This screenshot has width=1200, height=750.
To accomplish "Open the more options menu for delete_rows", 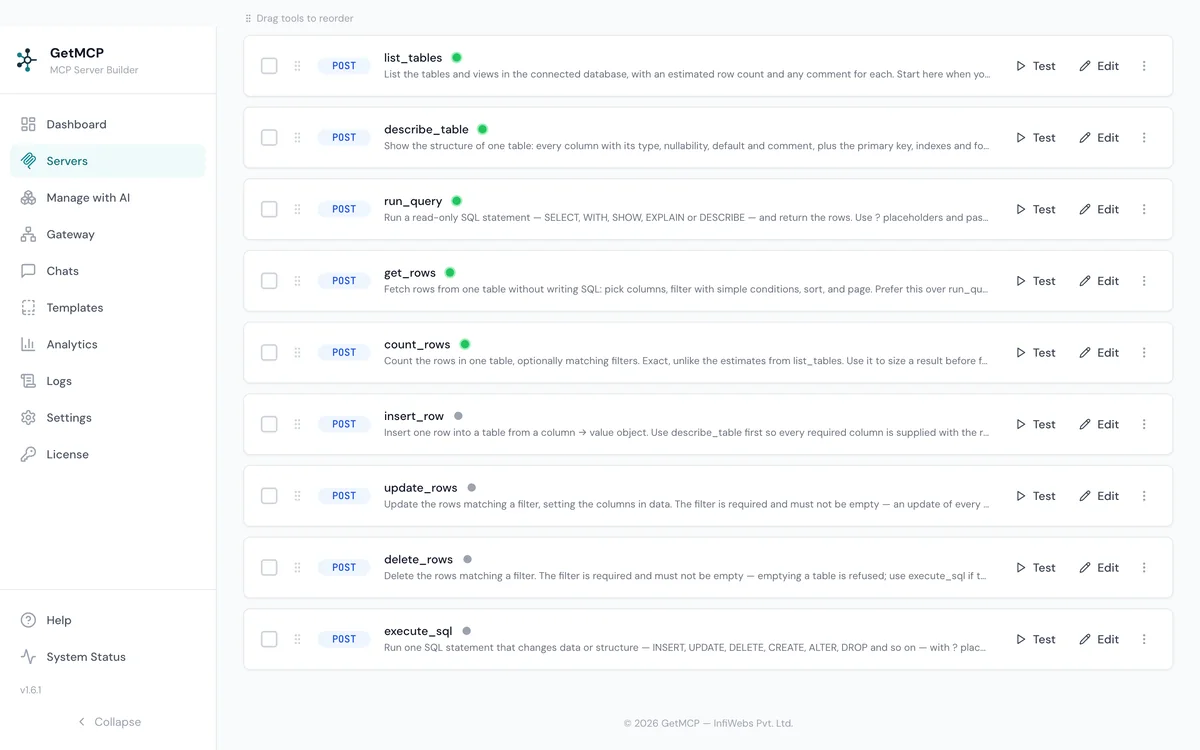I will 1144,567.
